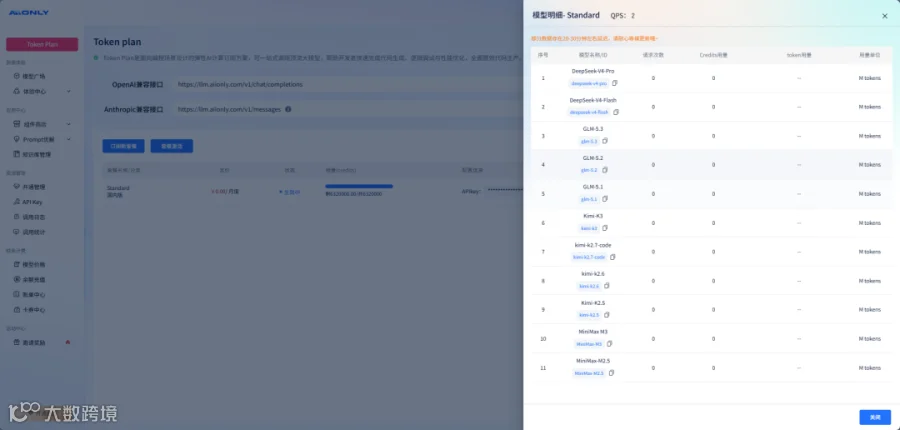Click the GLM-5.2 model name

[593, 158]
